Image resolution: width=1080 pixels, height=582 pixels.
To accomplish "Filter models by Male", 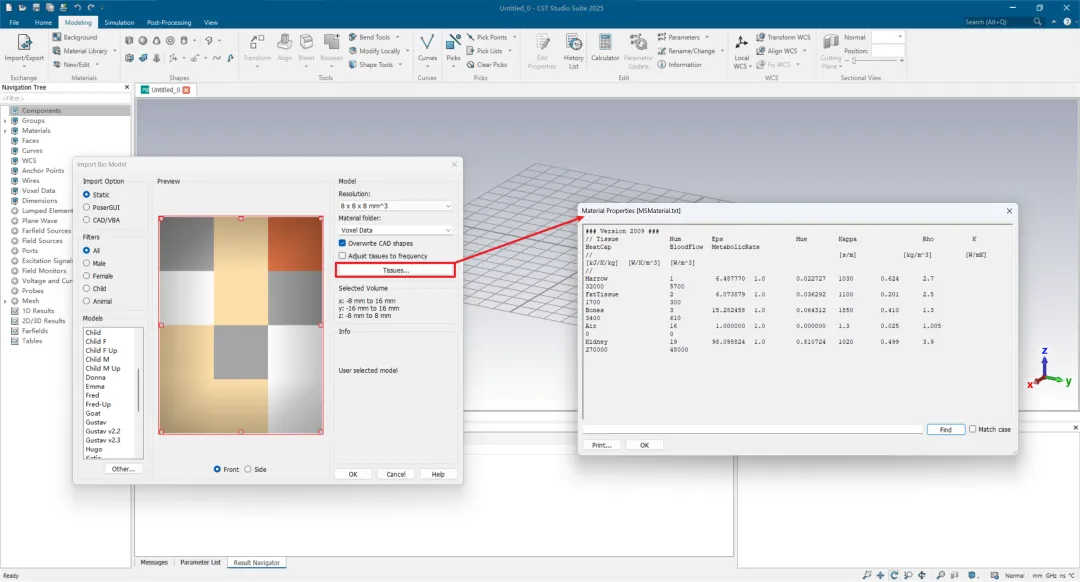I will pyautogui.click(x=86, y=263).
